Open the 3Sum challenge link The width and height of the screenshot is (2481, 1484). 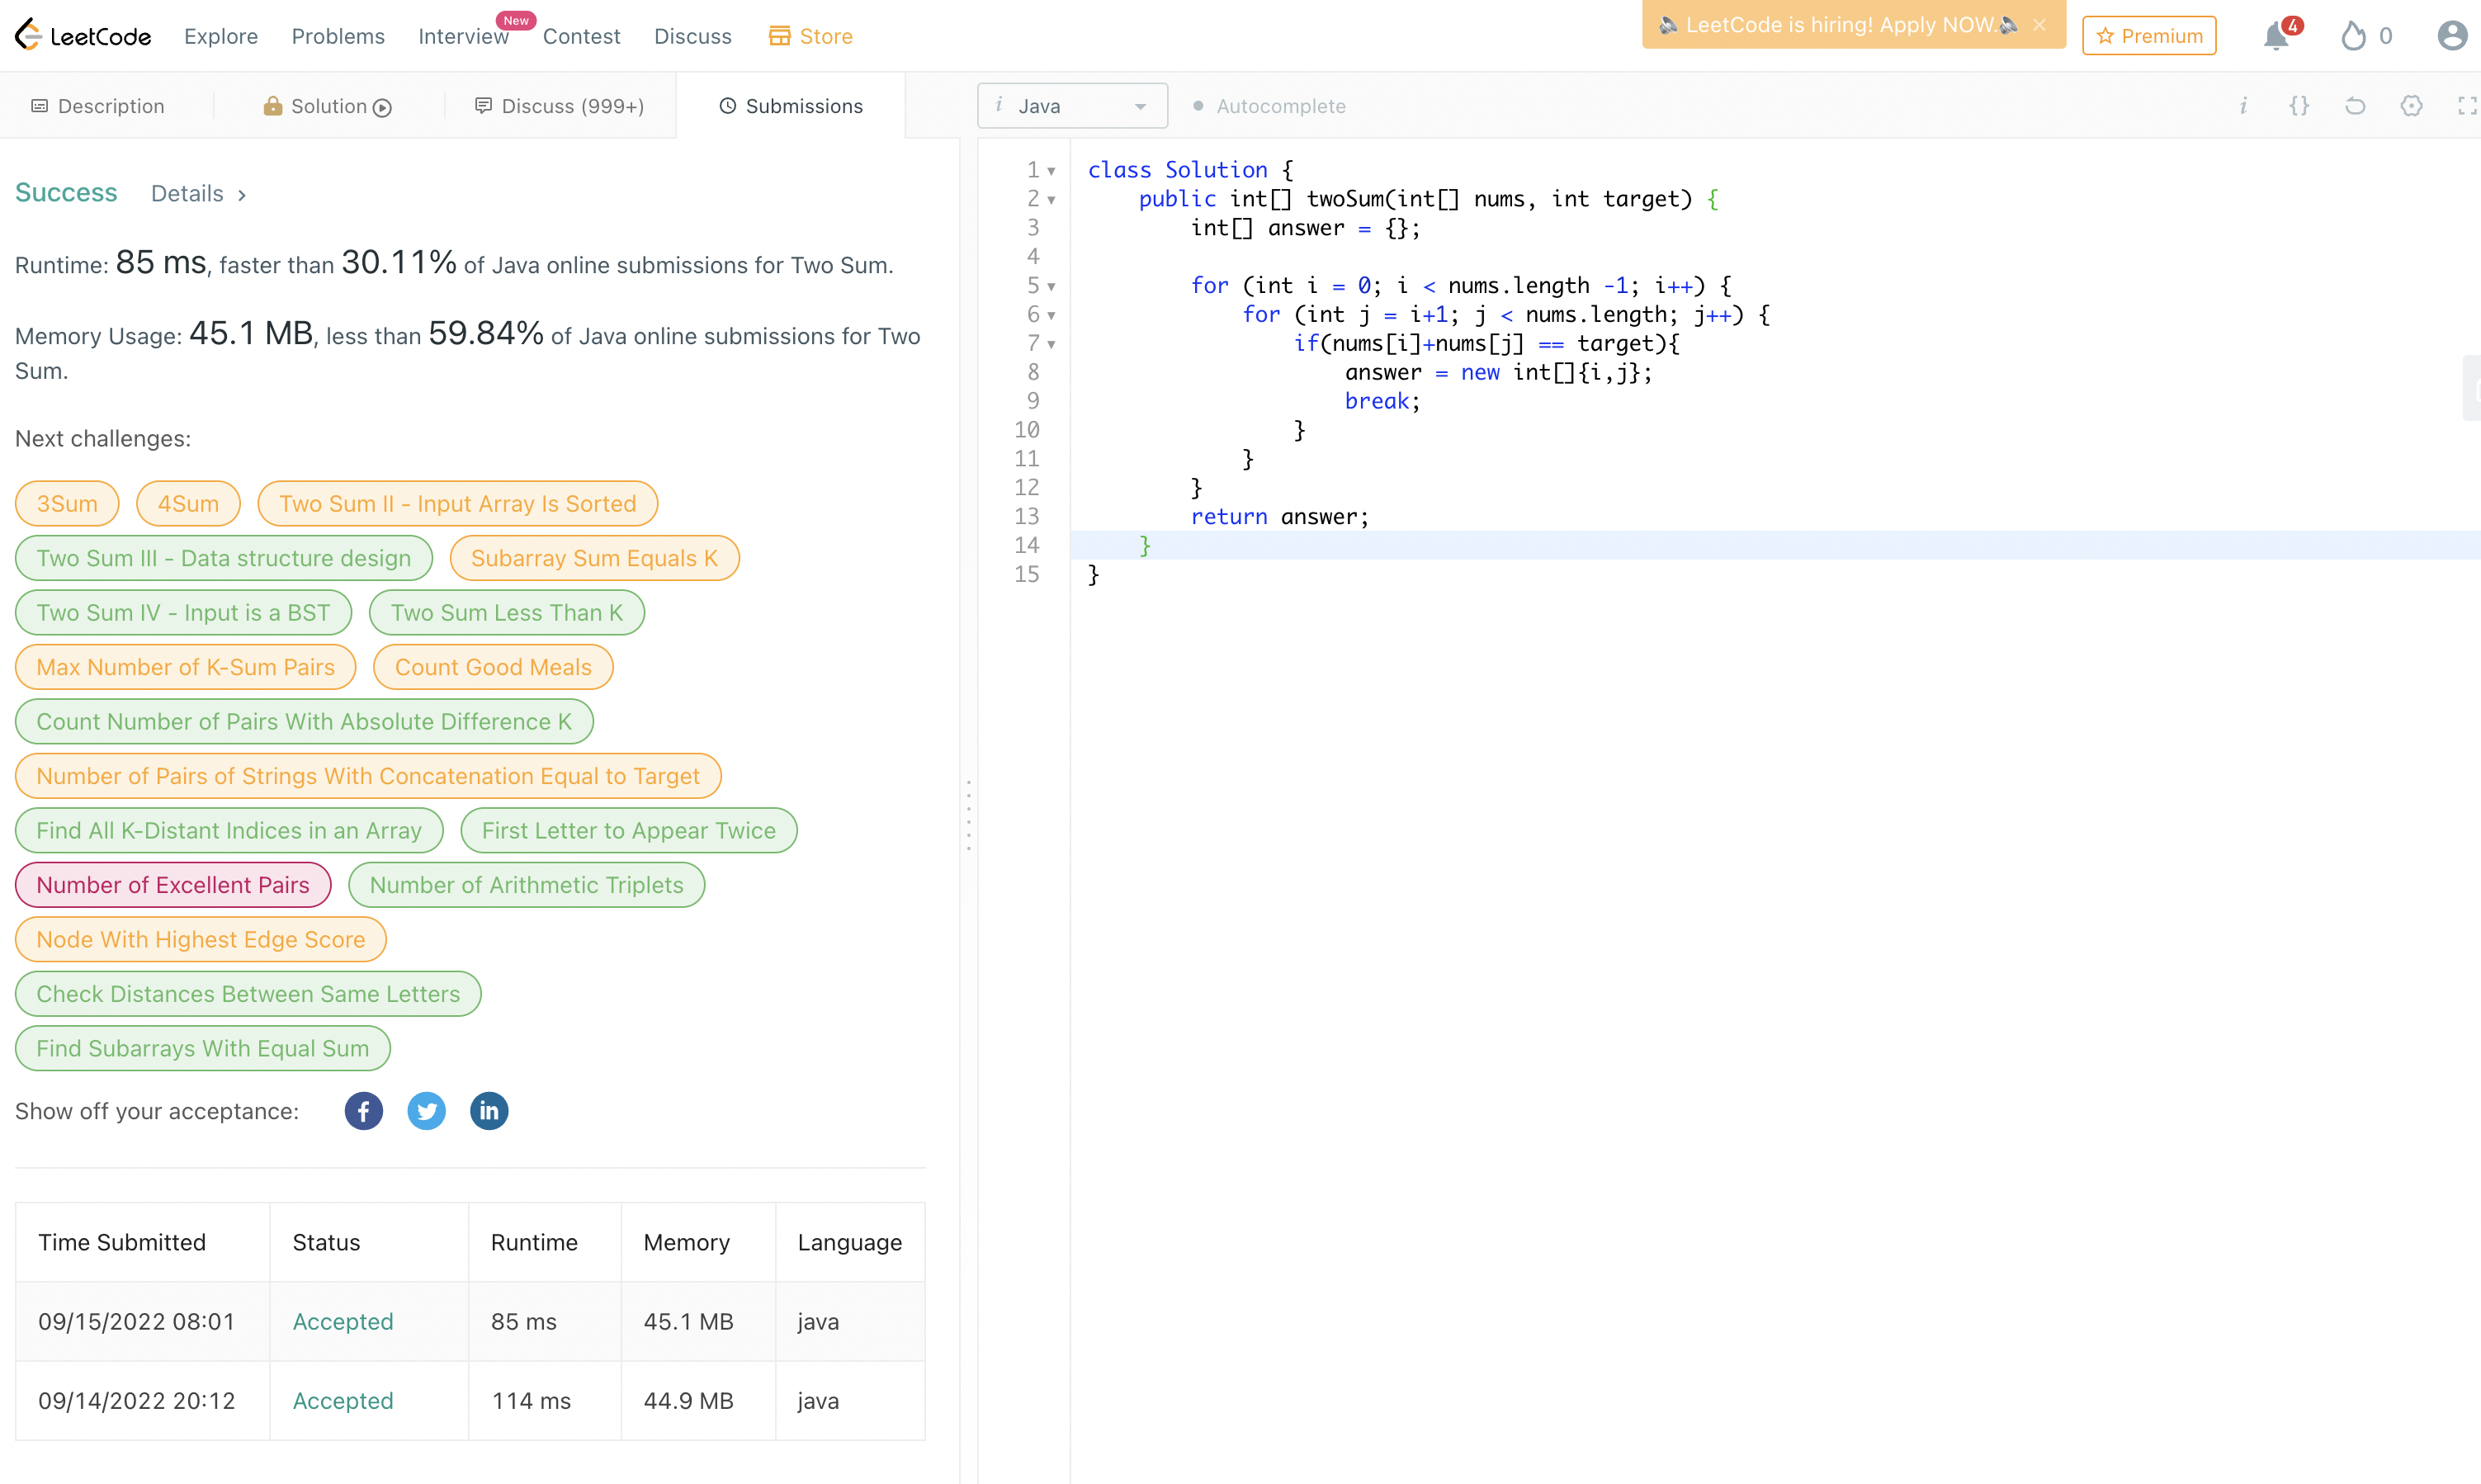click(x=67, y=503)
